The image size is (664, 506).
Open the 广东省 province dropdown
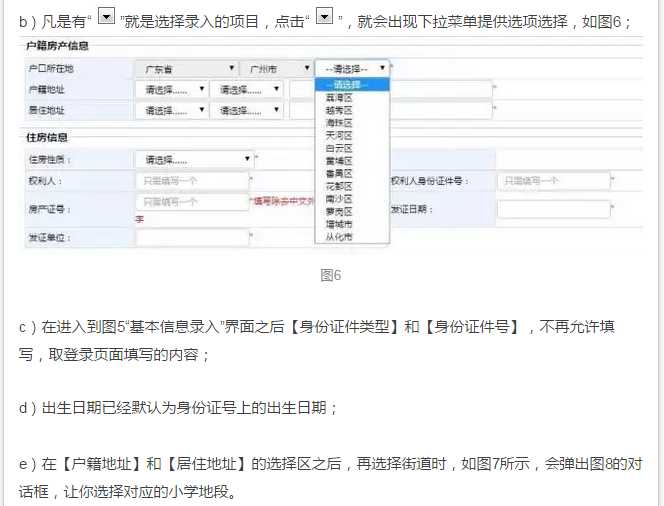point(185,68)
